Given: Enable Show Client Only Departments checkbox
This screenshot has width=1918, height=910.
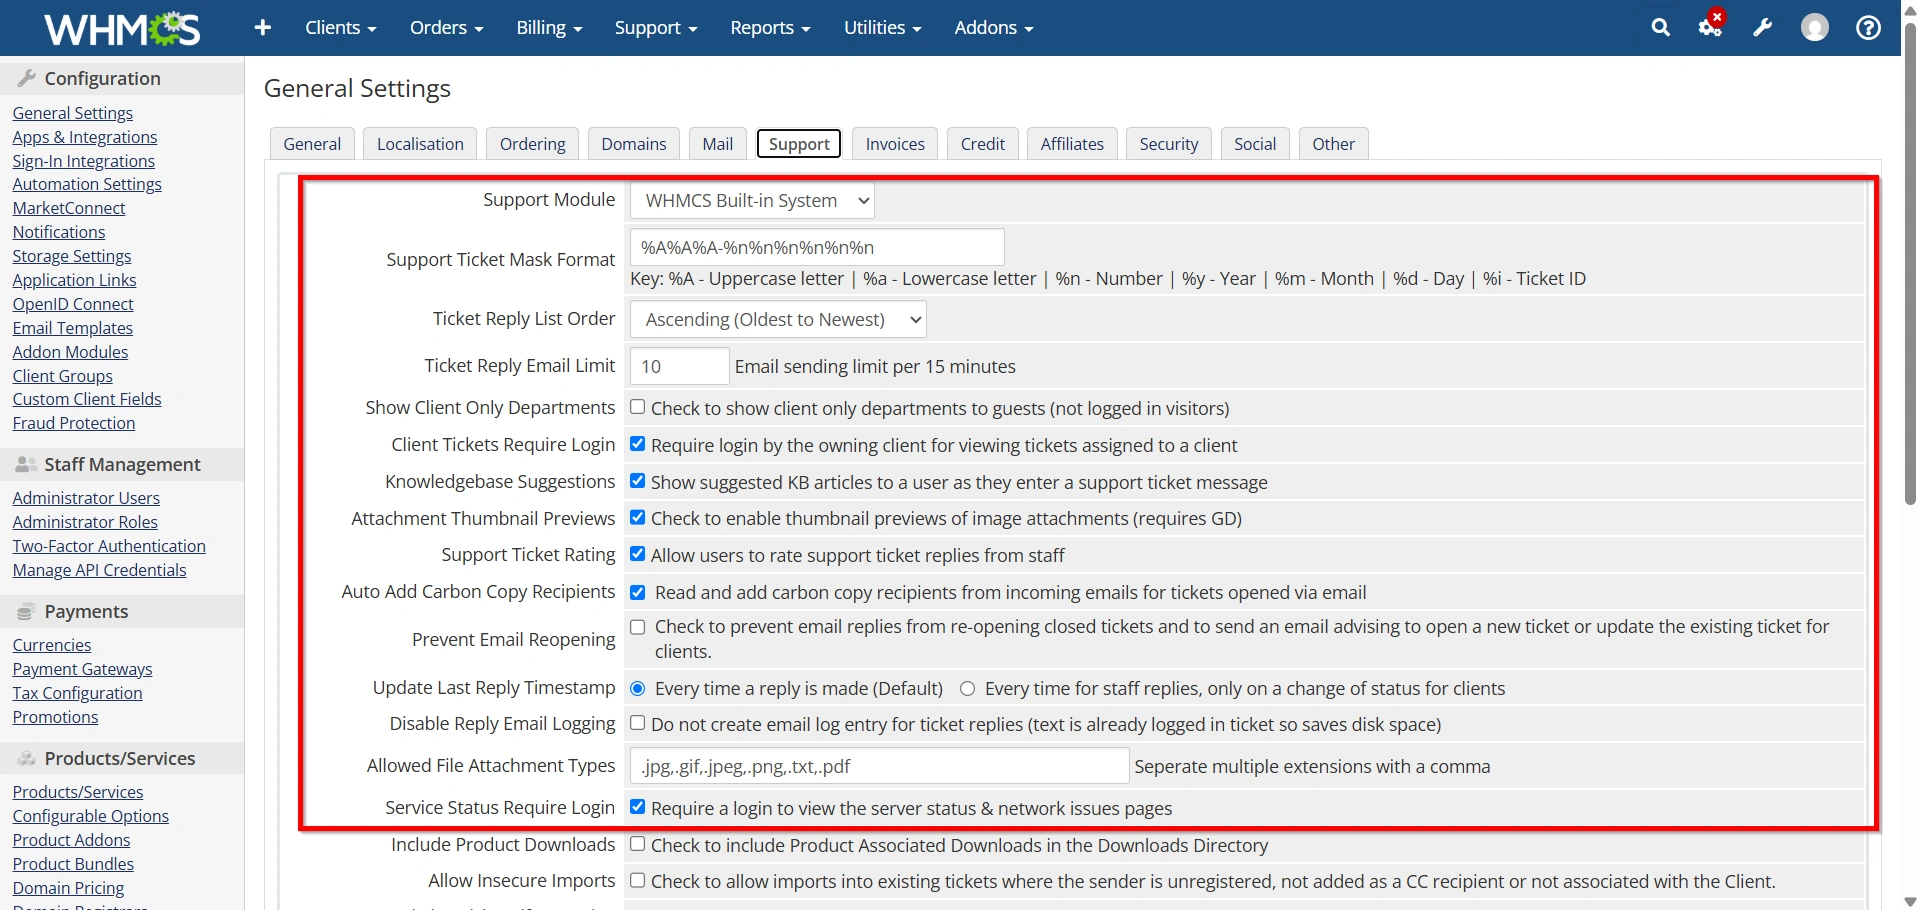Looking at the screenshot, I should pos(637,407).
